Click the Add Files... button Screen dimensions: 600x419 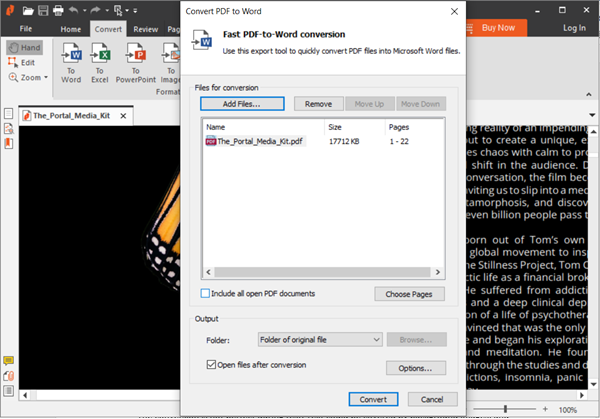tap(242, 104)
